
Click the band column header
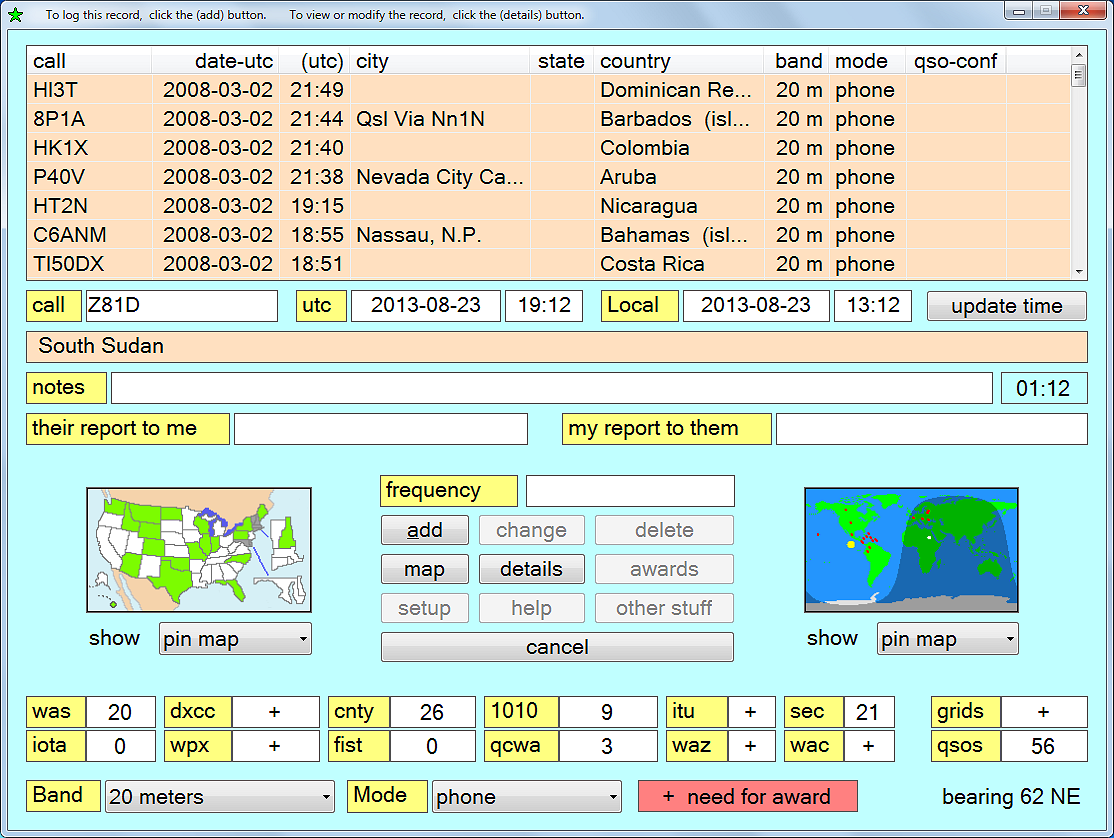point(796,61)
